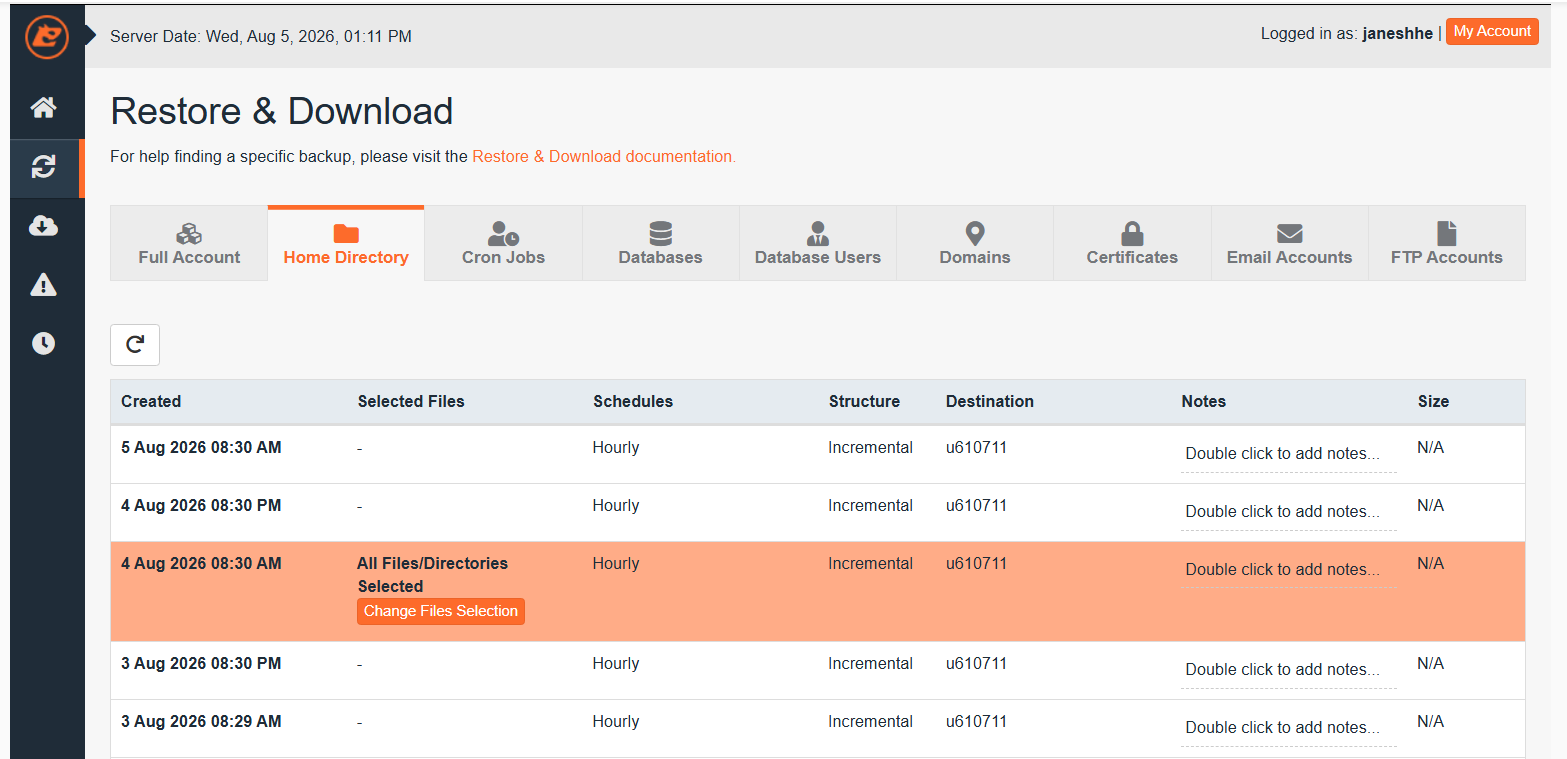Click "Incremental" in the 4 Aug 08:30 PM row
Image resolution: width=1567 pixels, height=759 pixels.
pyautogui.click(x=870, y=506)
